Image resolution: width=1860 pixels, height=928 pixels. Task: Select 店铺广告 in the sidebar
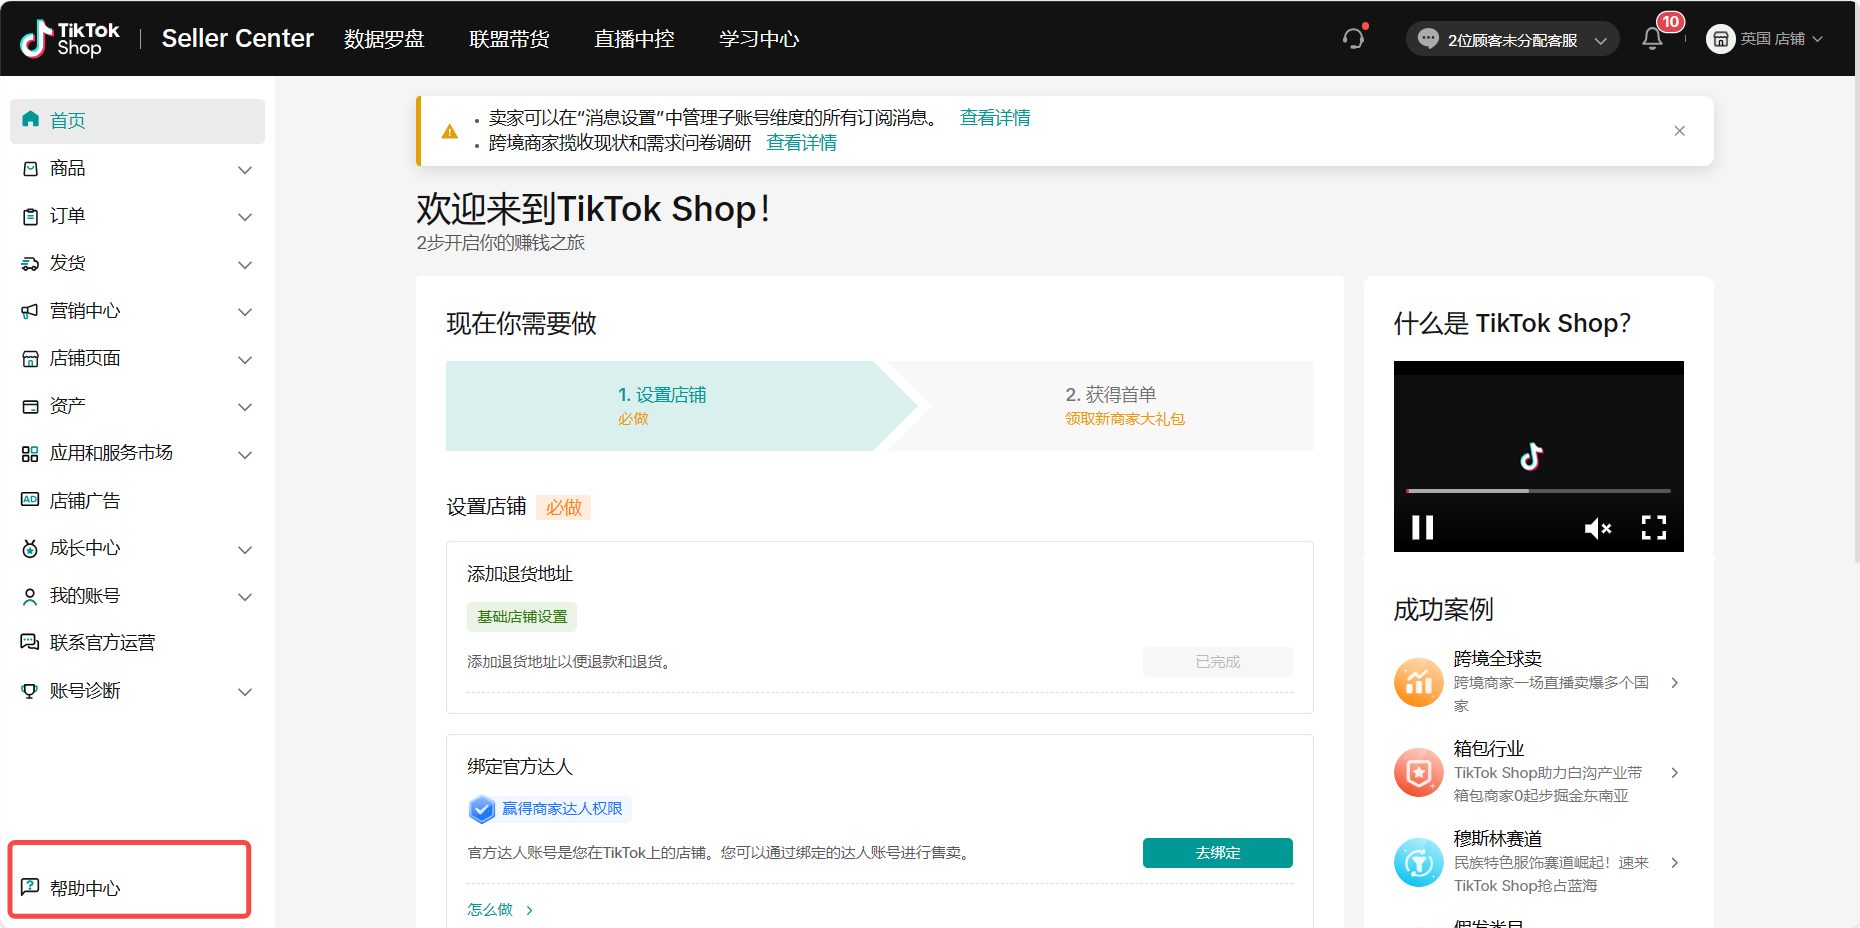pos(85,501)
